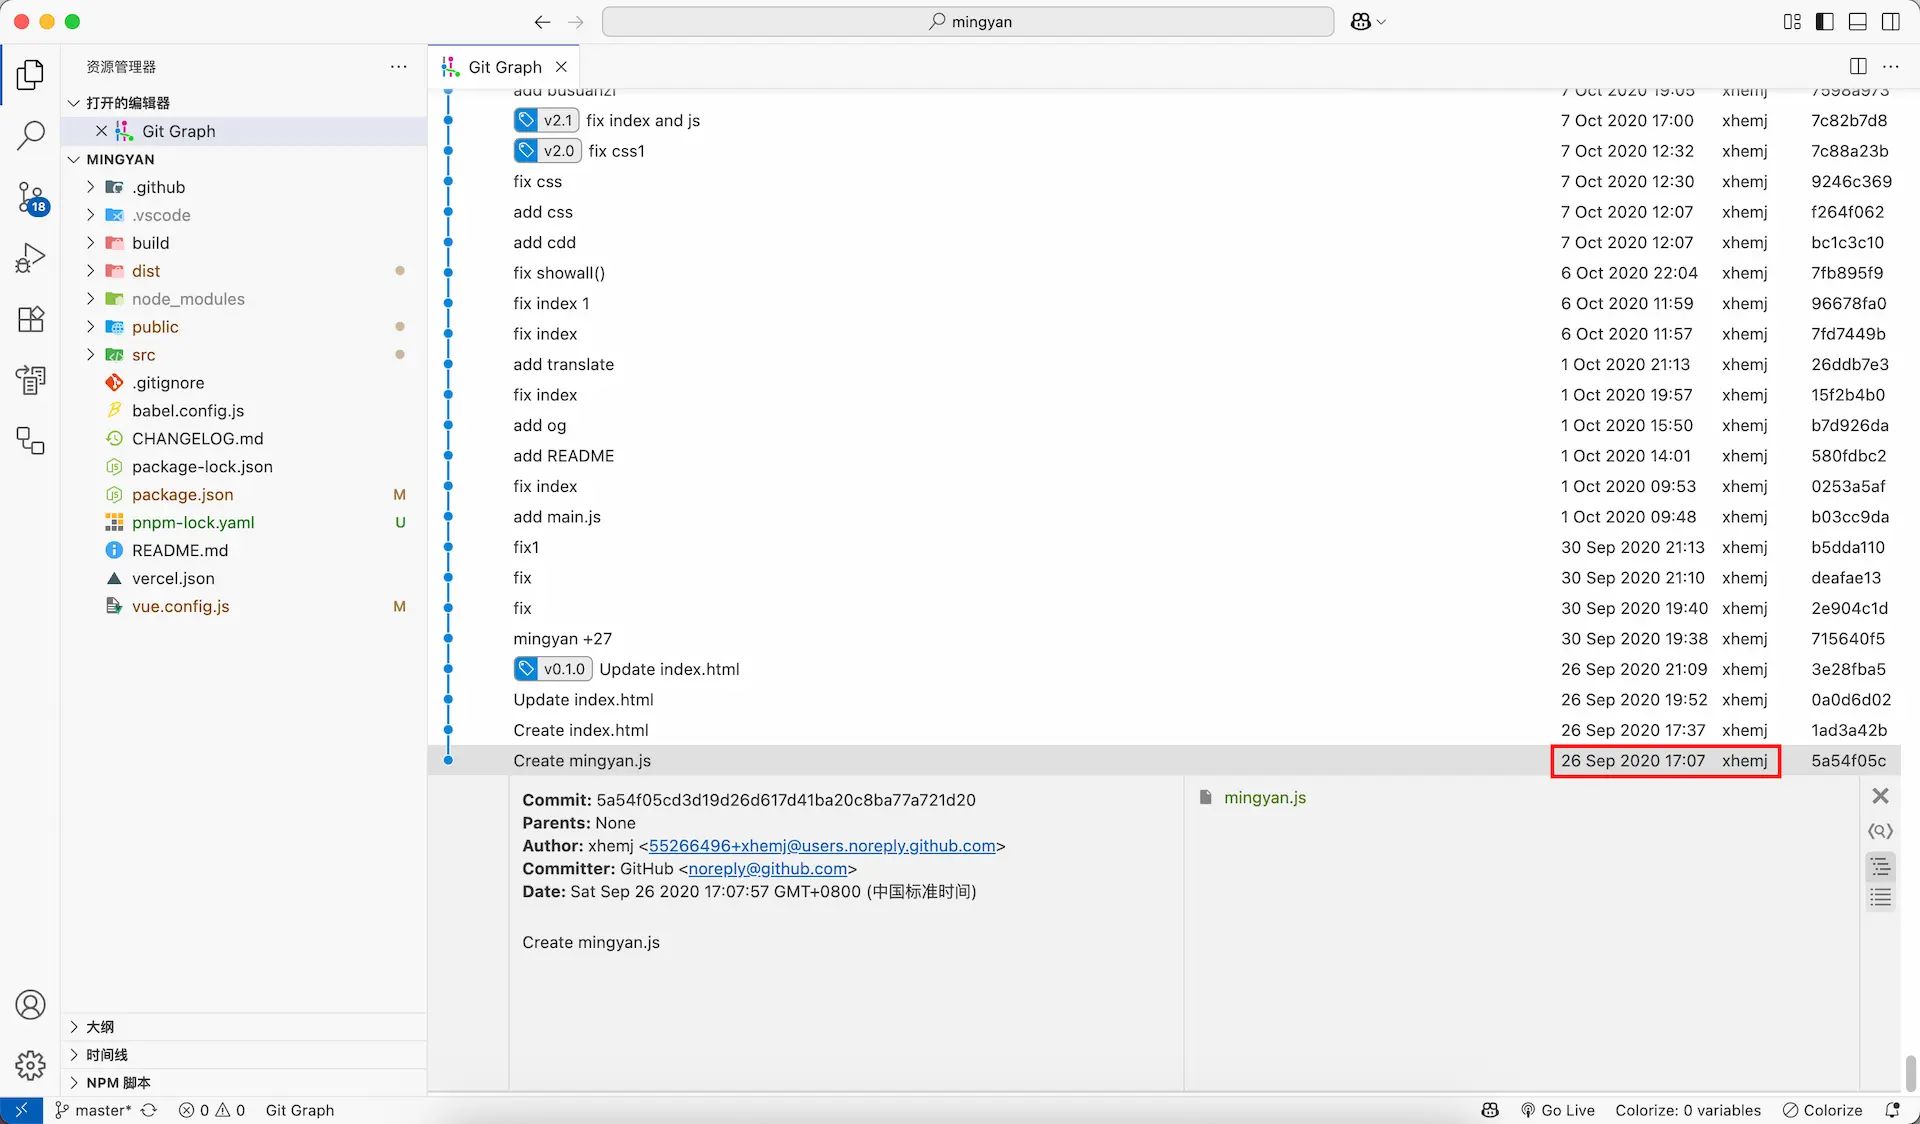This screenshot has width=1920, height=1124.
Task: Toggle secondary sidebar layout button
Action: [1891, 22]
